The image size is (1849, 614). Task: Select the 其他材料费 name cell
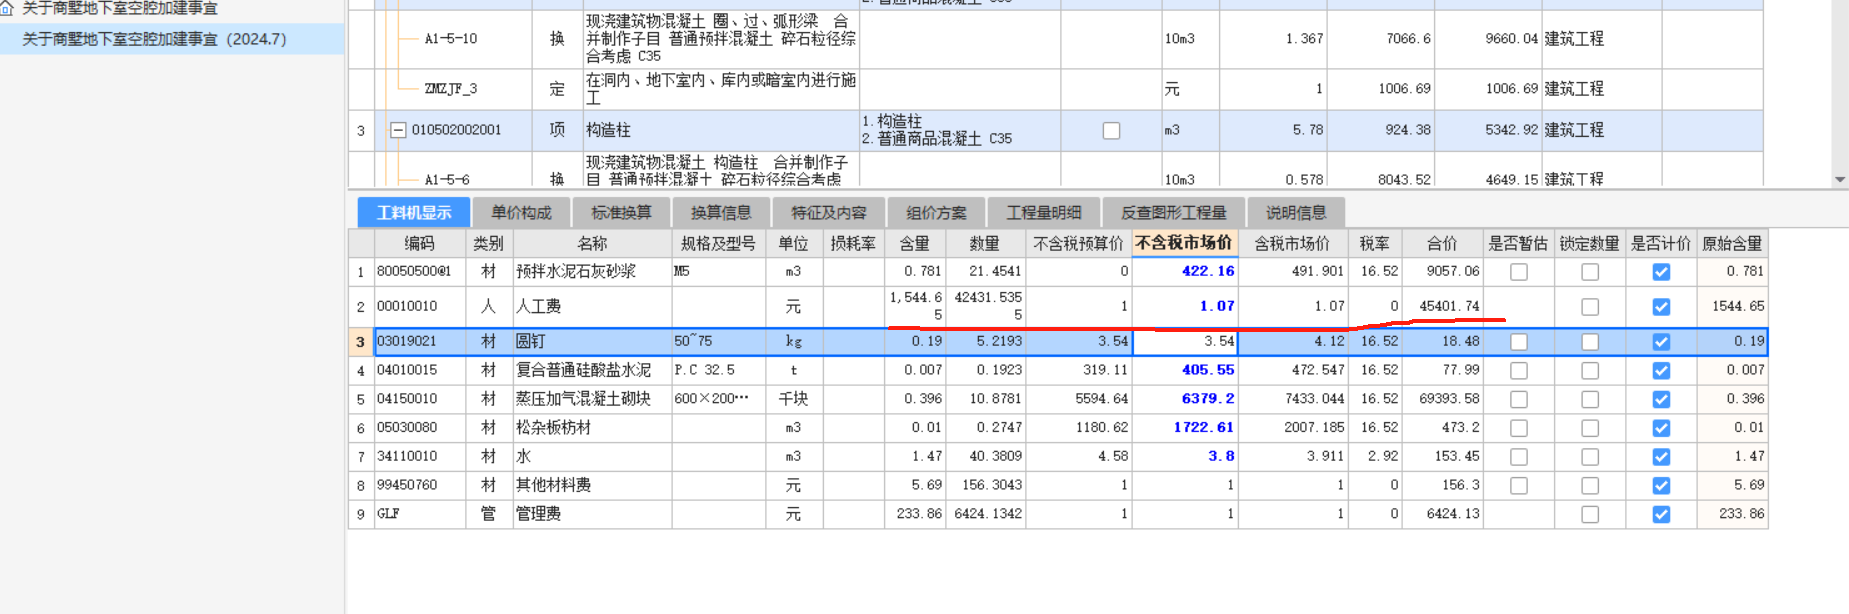pos(592,486)
